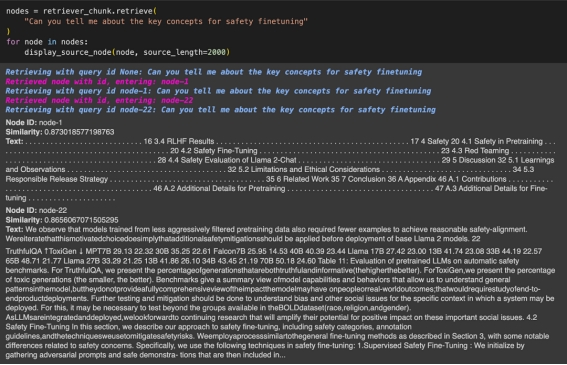Click "Retrieving with query id node-1" log line
This screenshot has height=365, width=567.
click(x=218, y=91)
